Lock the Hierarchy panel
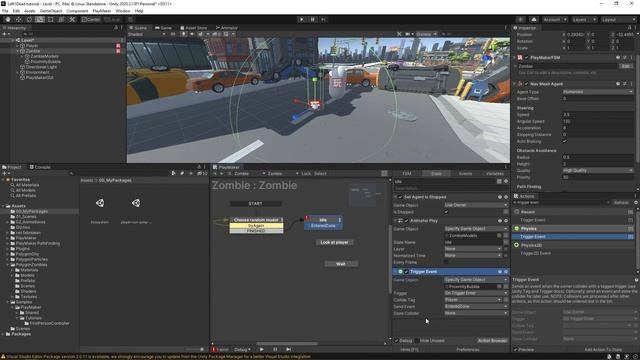Screen dimensions: 640x360 tap(116, 28)
